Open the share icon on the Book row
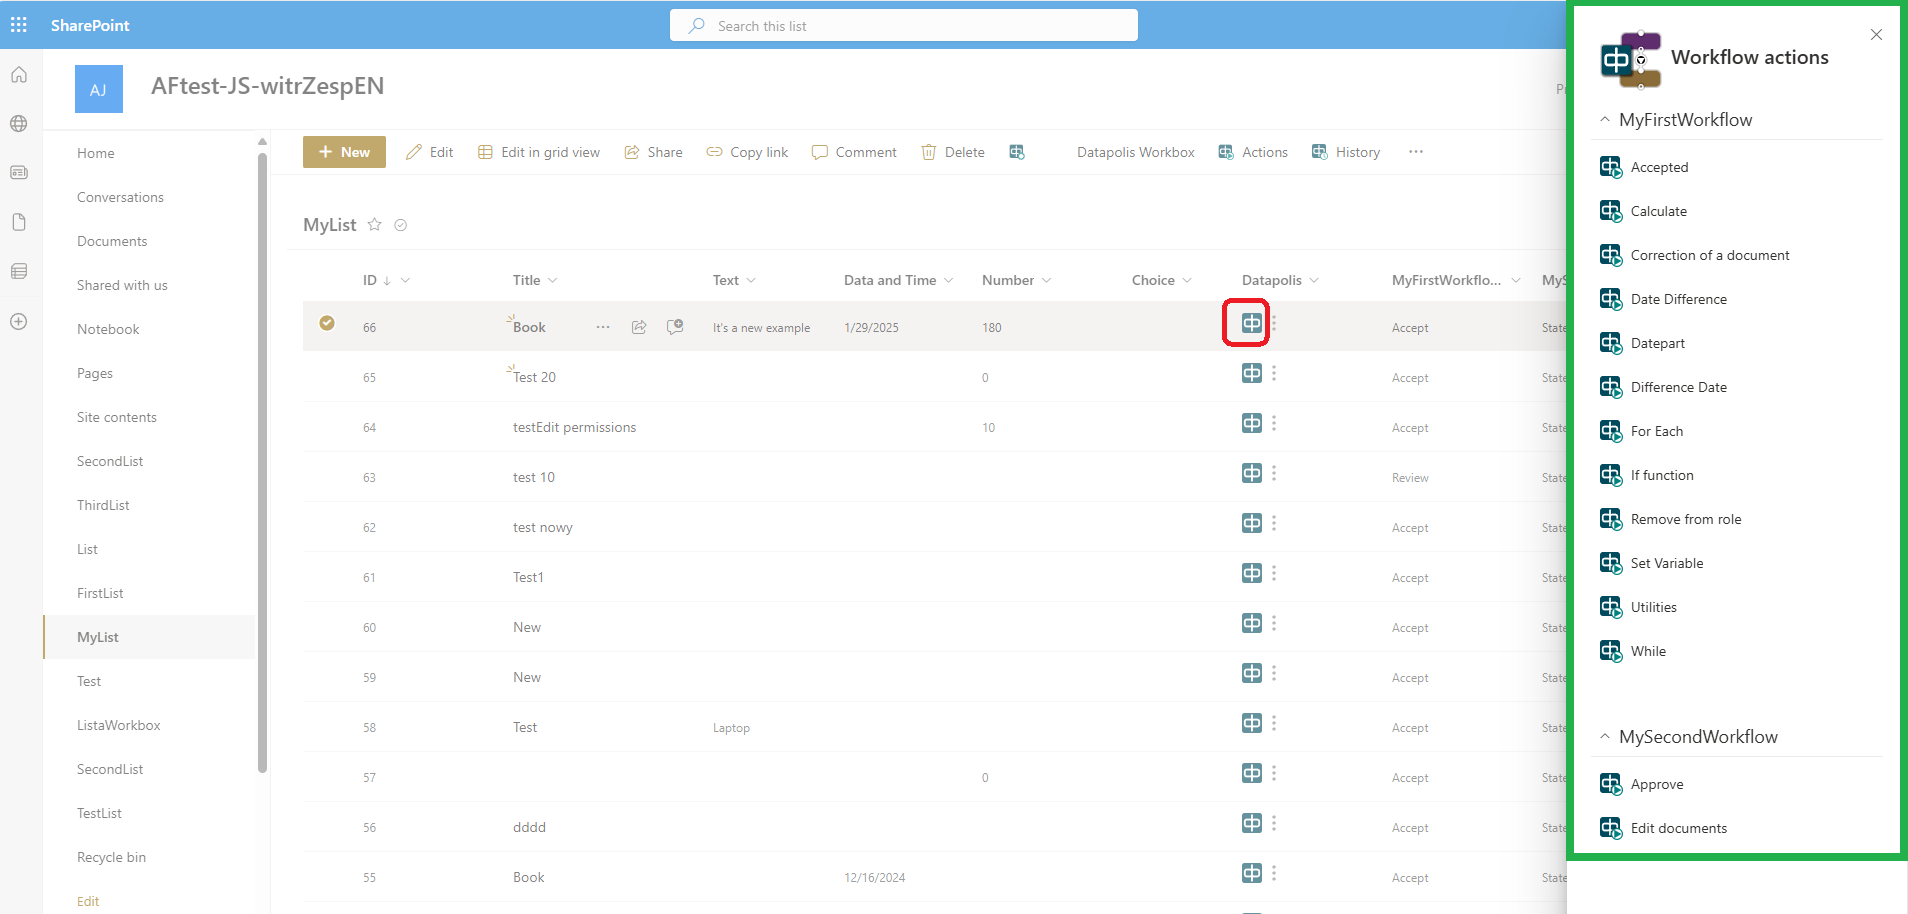1908x914 pixels. [x=639, y=327]
